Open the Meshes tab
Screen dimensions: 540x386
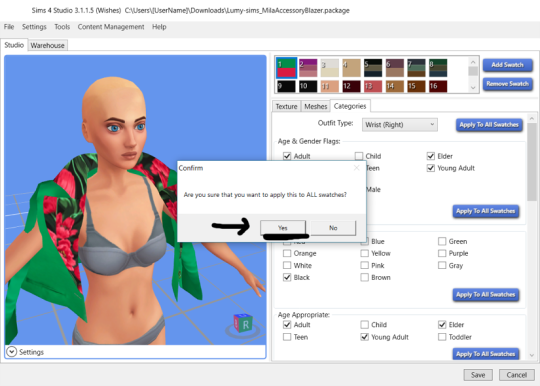pyautogui.click(x=315, y=106)
